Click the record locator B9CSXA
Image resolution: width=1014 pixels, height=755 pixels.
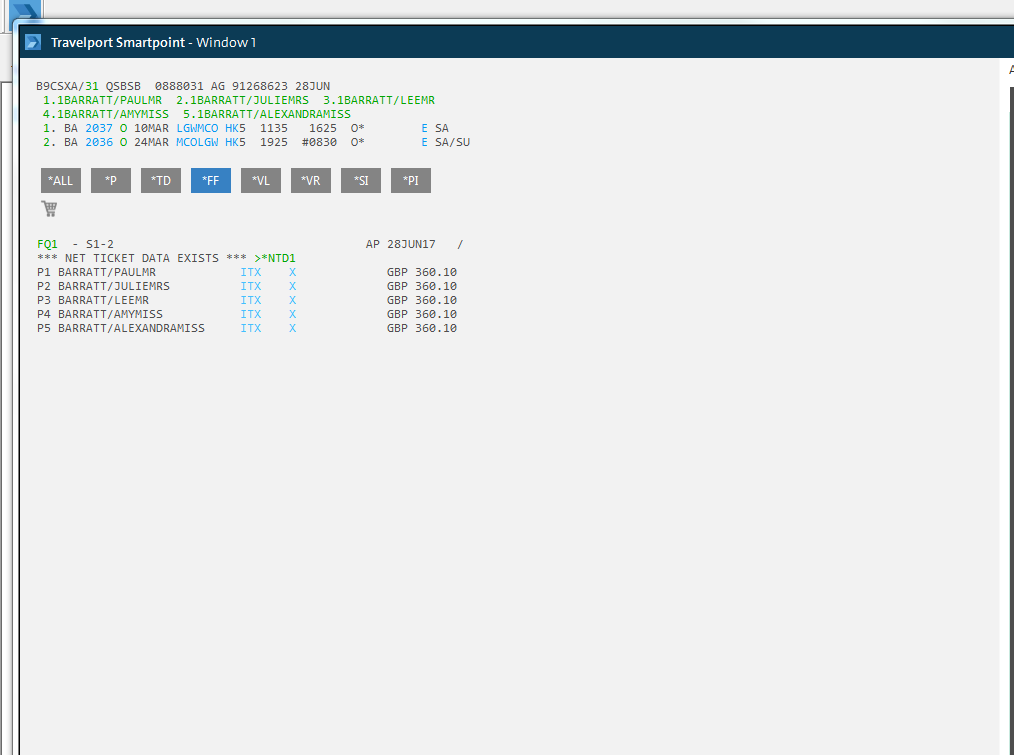(x=57, y=86)
